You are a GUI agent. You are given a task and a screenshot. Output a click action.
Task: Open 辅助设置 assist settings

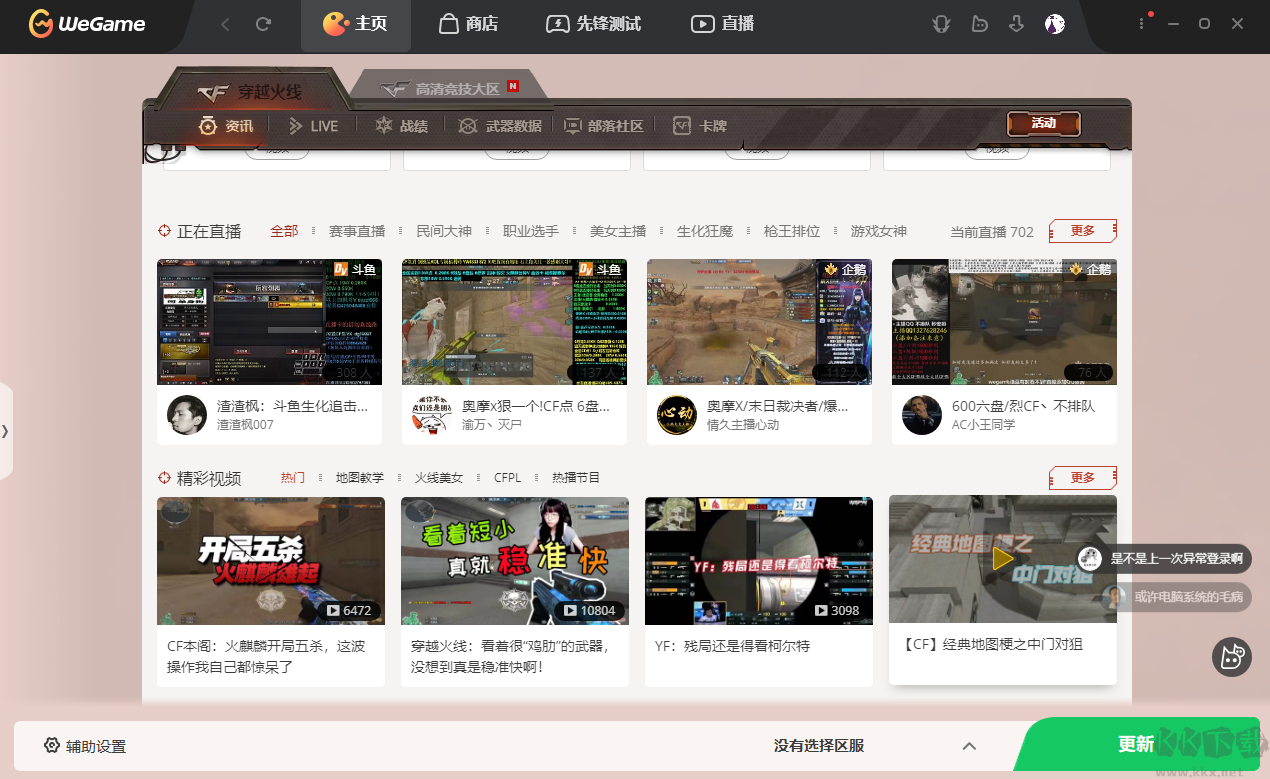pyautogui.click(x=85, y=746)
